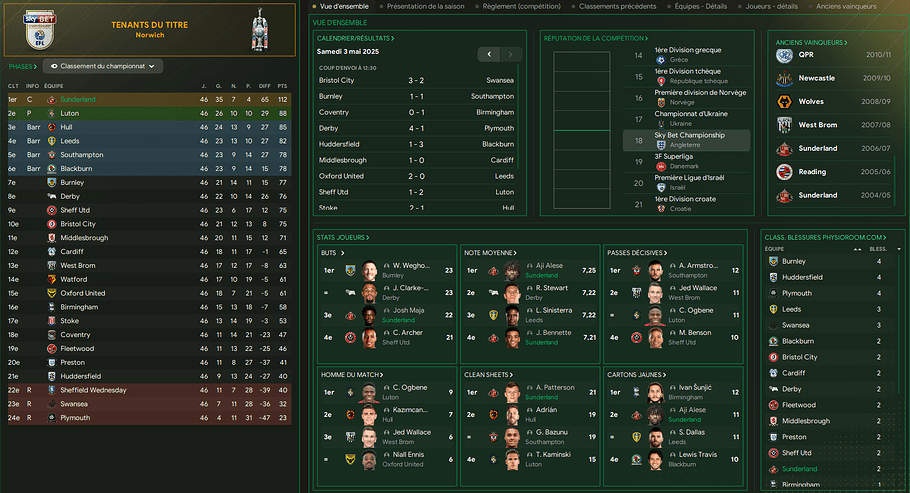Screen dimensions: 910x493
Task: Click W. Weghorst's player portrait in Buts
Action: pos(369,271)
